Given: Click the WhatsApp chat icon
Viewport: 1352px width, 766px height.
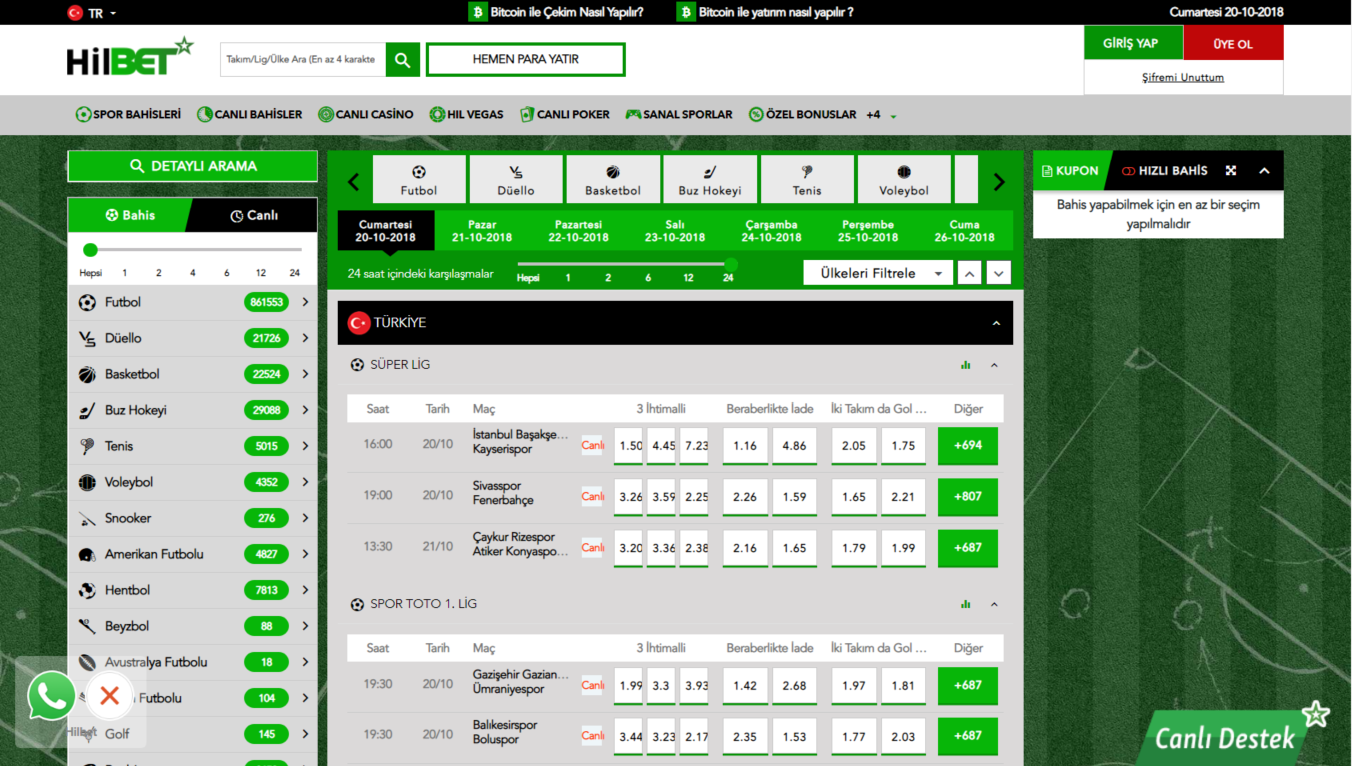Looking at the screenshot, I should click(x=50, y=695).
